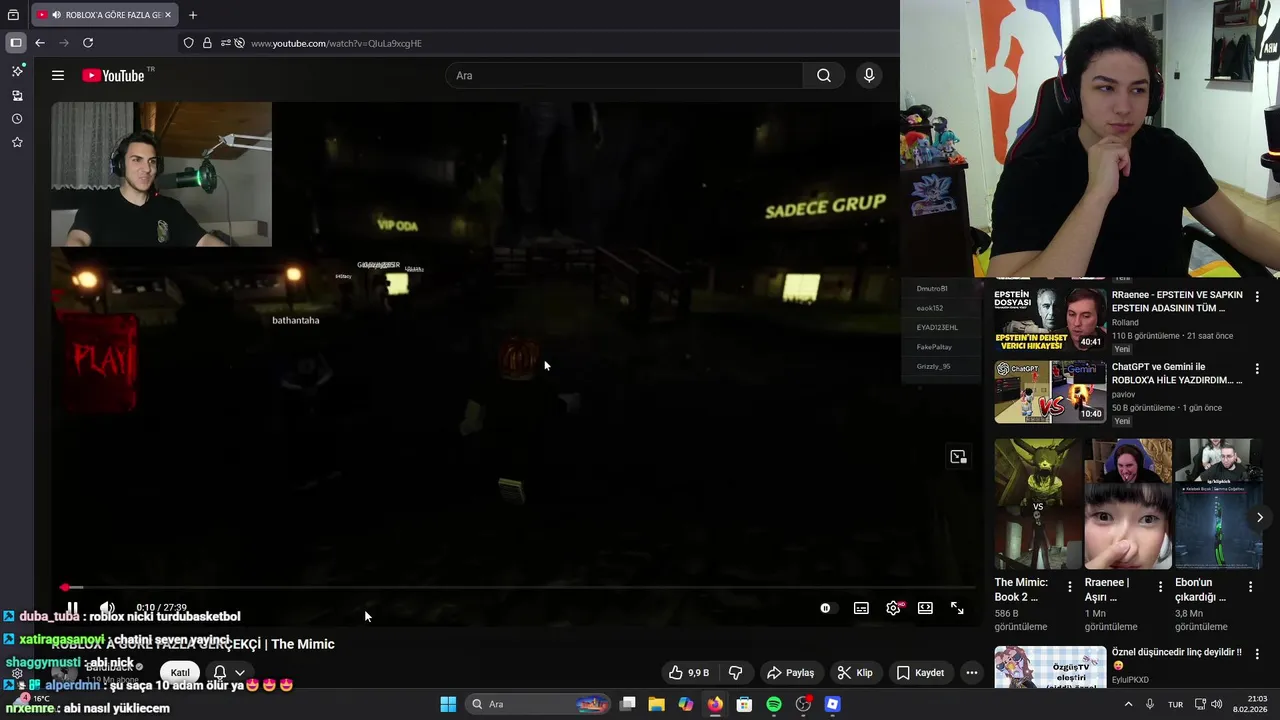Open the three-dot more actions menu
The width and height of the screenshot is (1280, 720).
pos(971,673)
